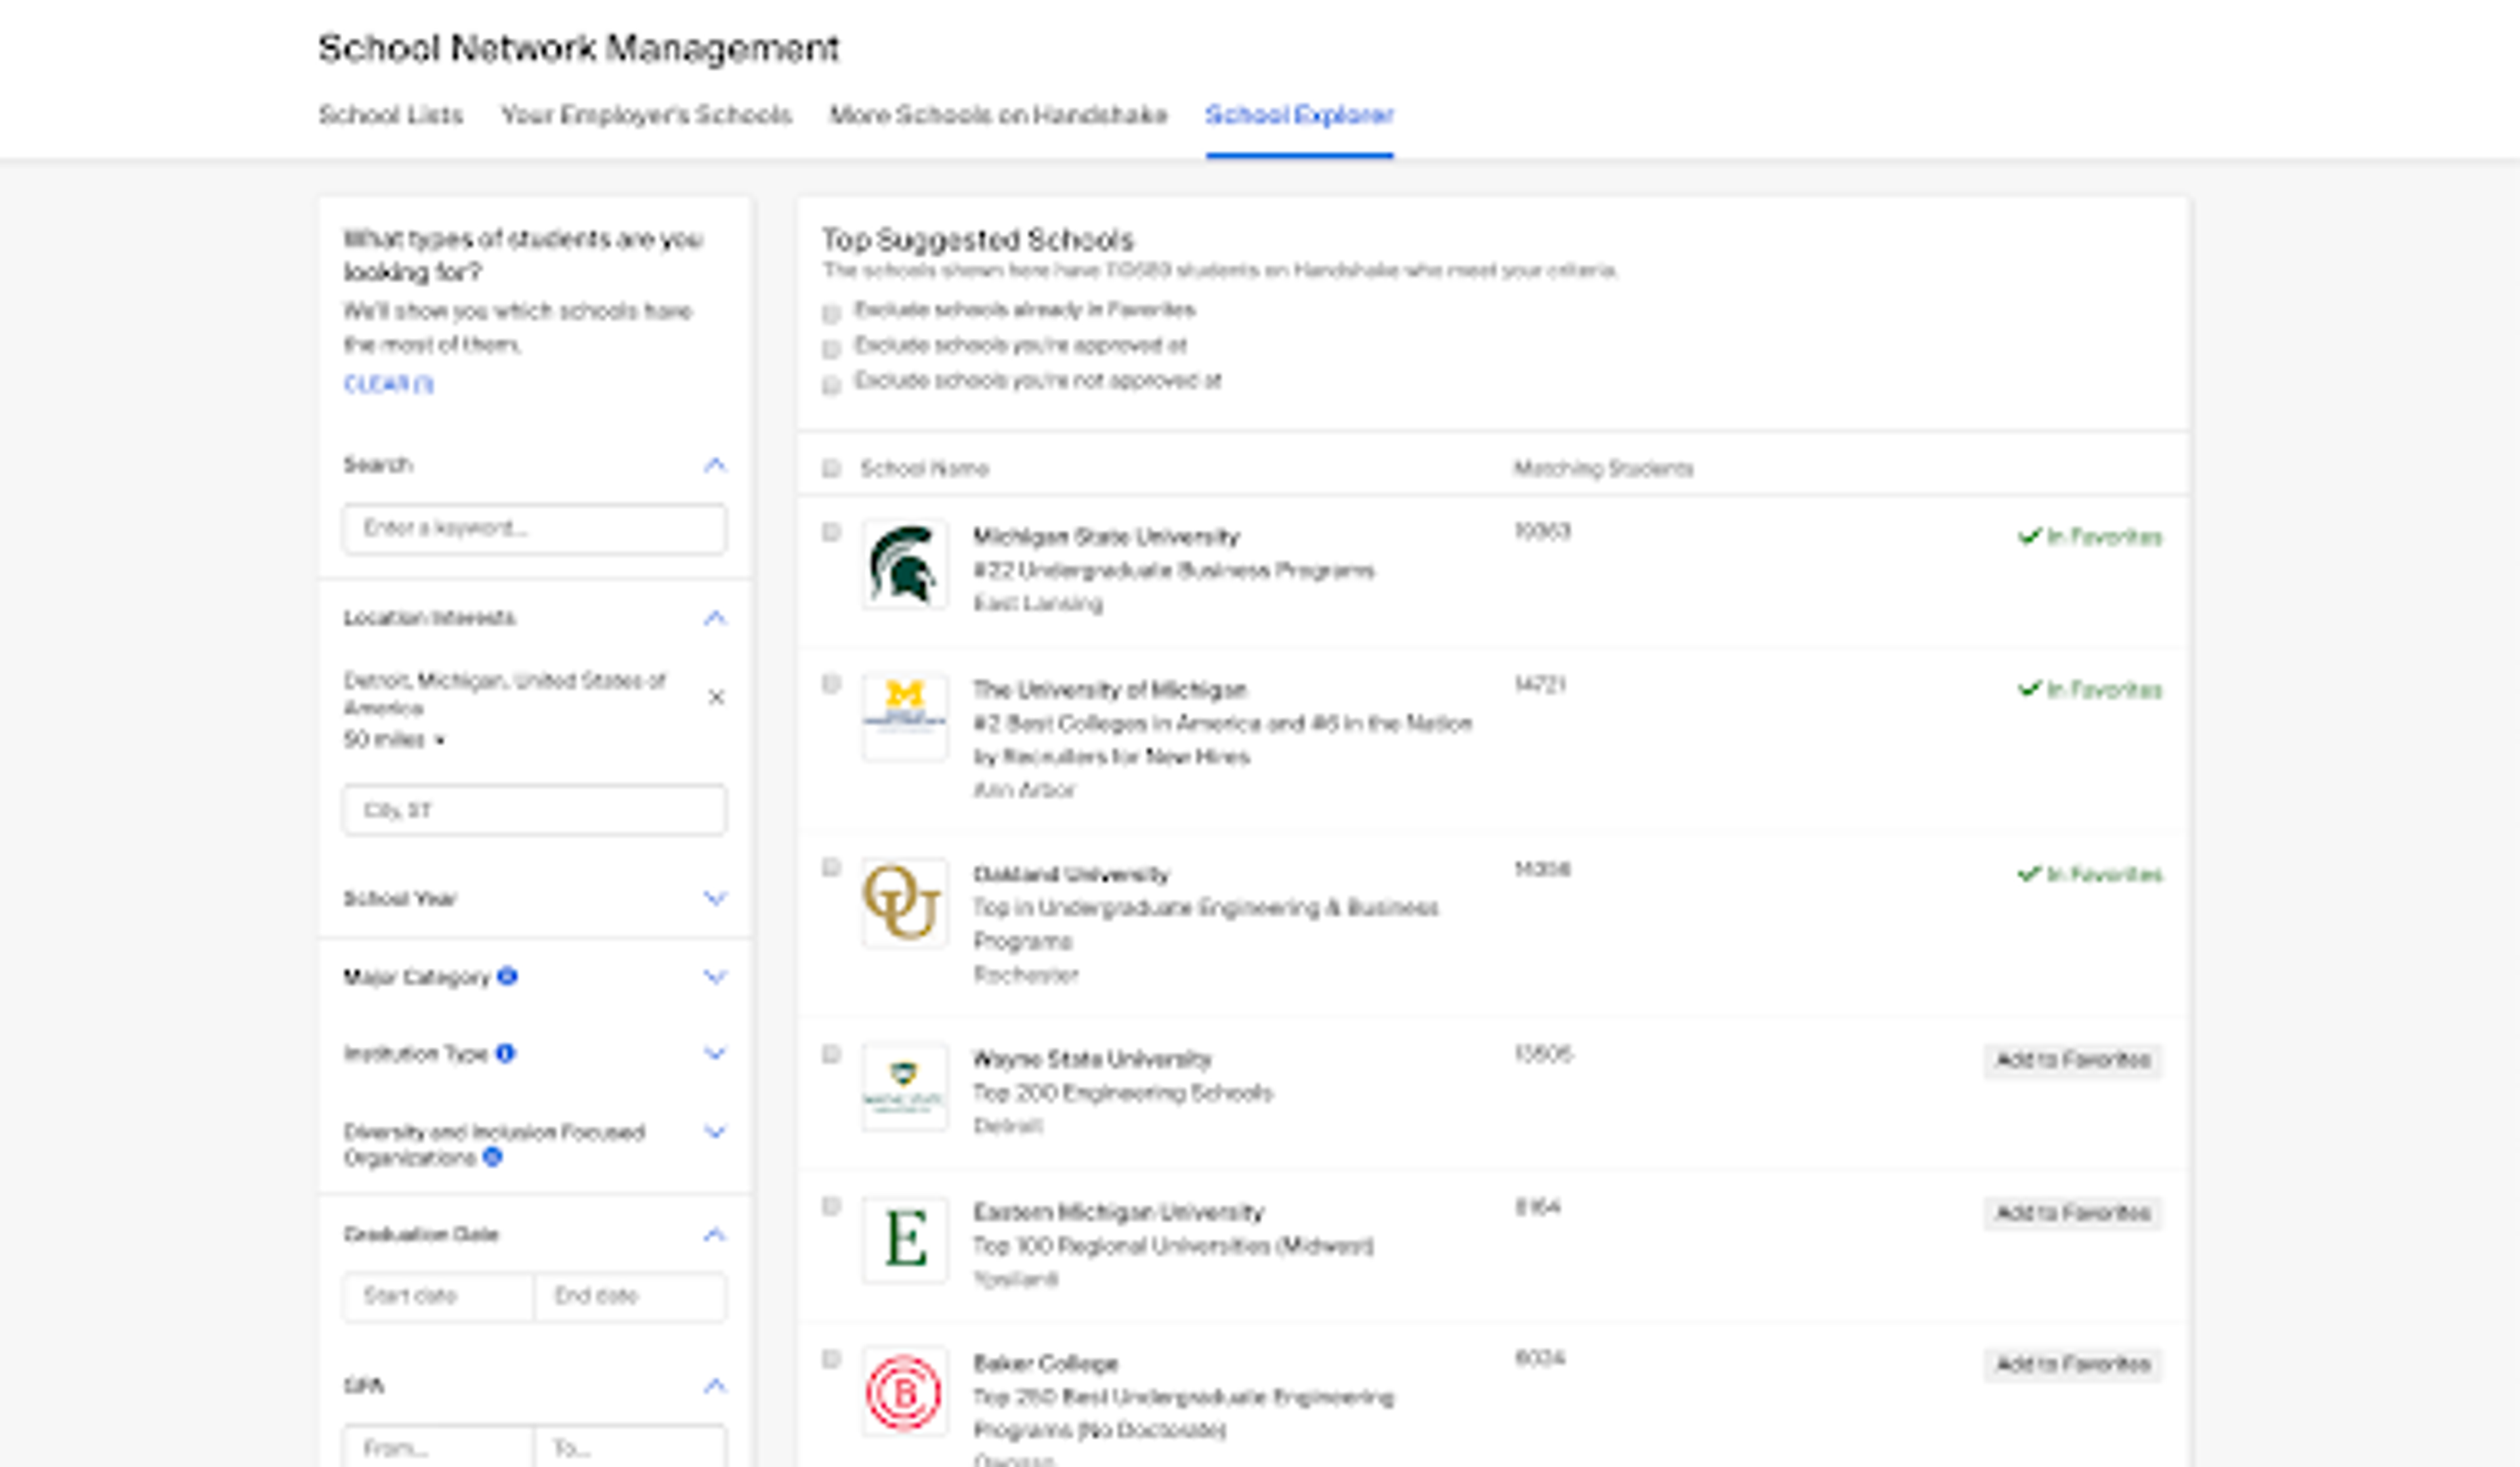Image resolution: width=2520 pixels, height=1467 pixels.
Task: Click Oakland University OU logo
Action: click(x=904, y=902)
